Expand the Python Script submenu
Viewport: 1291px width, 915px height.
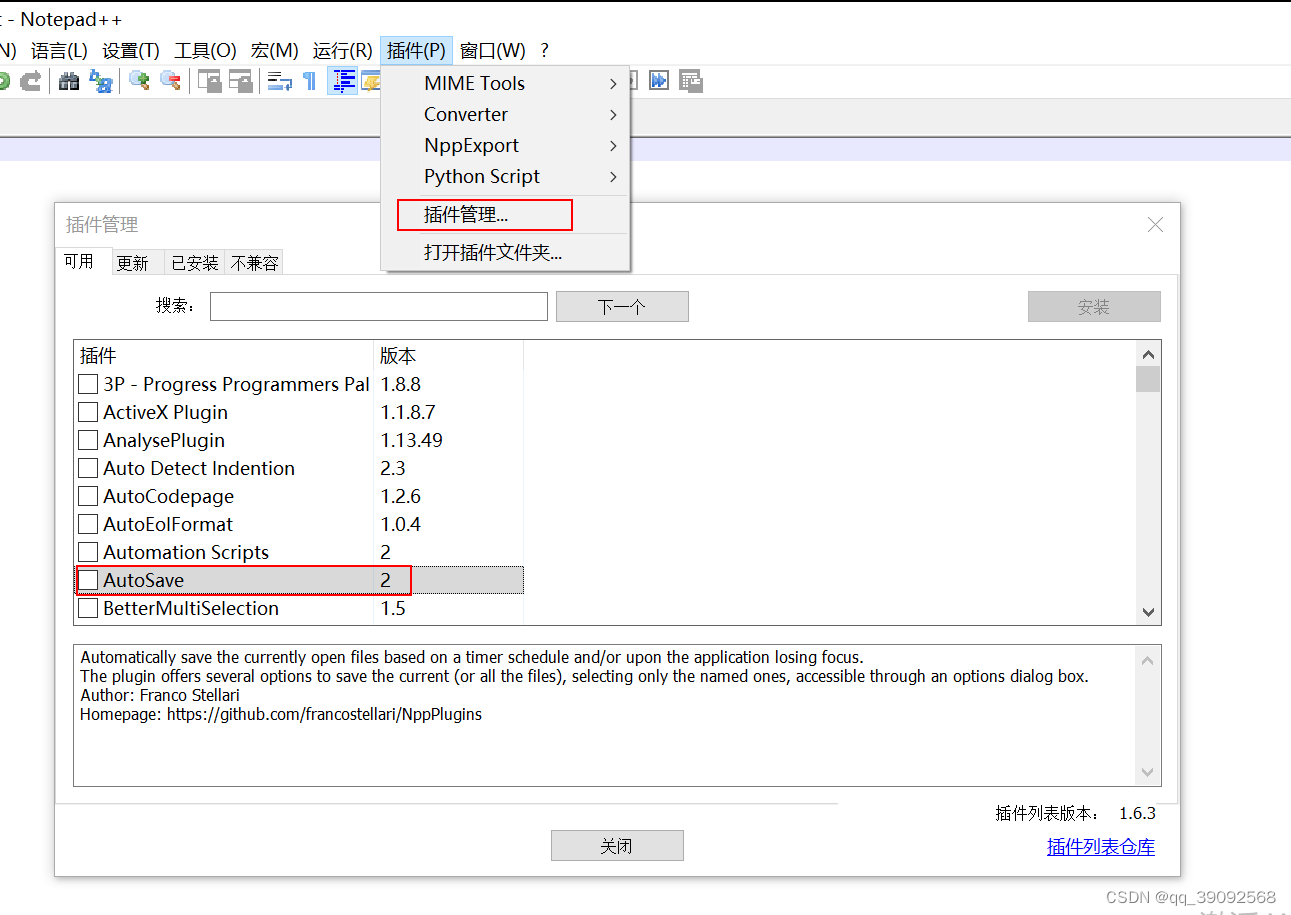tap(505, 176)
